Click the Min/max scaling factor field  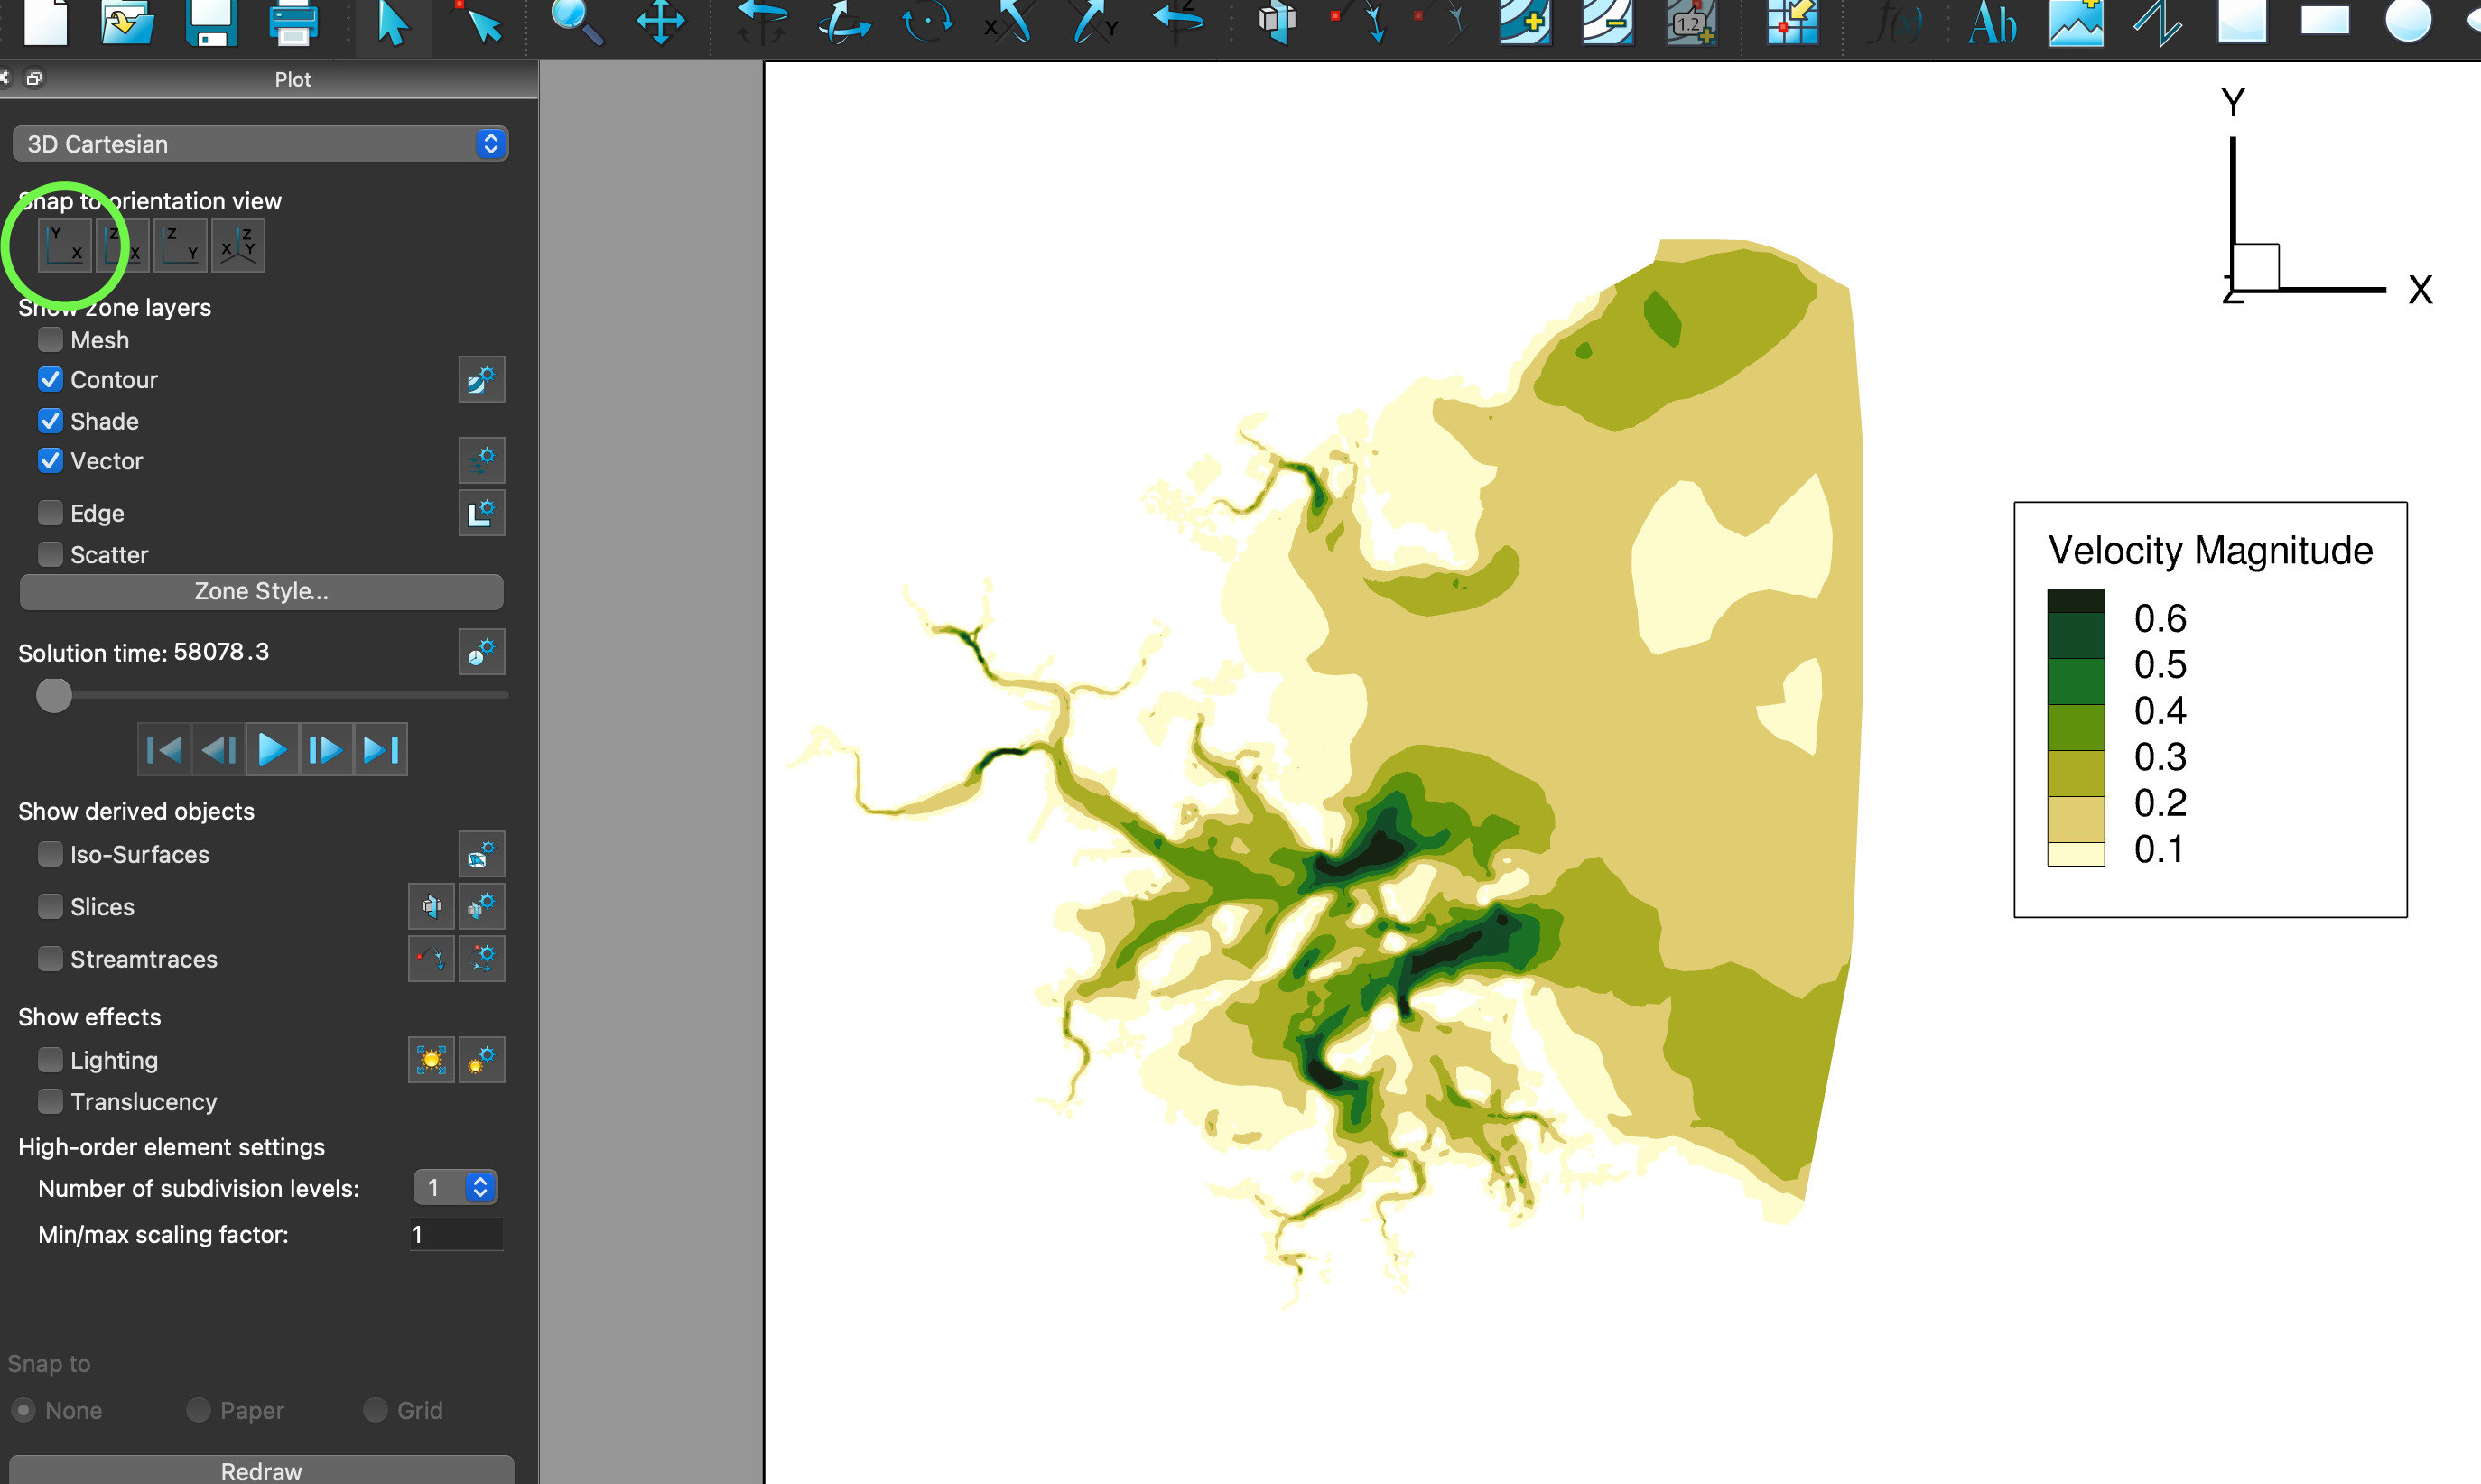point(455,1234)
